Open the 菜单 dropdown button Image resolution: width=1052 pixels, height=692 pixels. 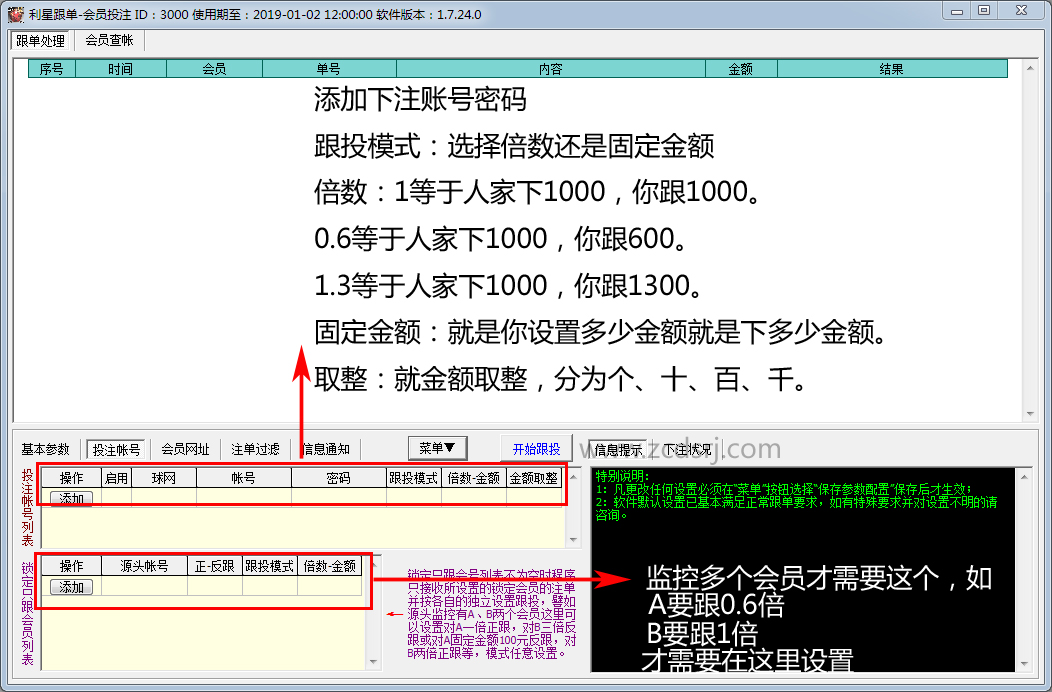pos(438,449)
